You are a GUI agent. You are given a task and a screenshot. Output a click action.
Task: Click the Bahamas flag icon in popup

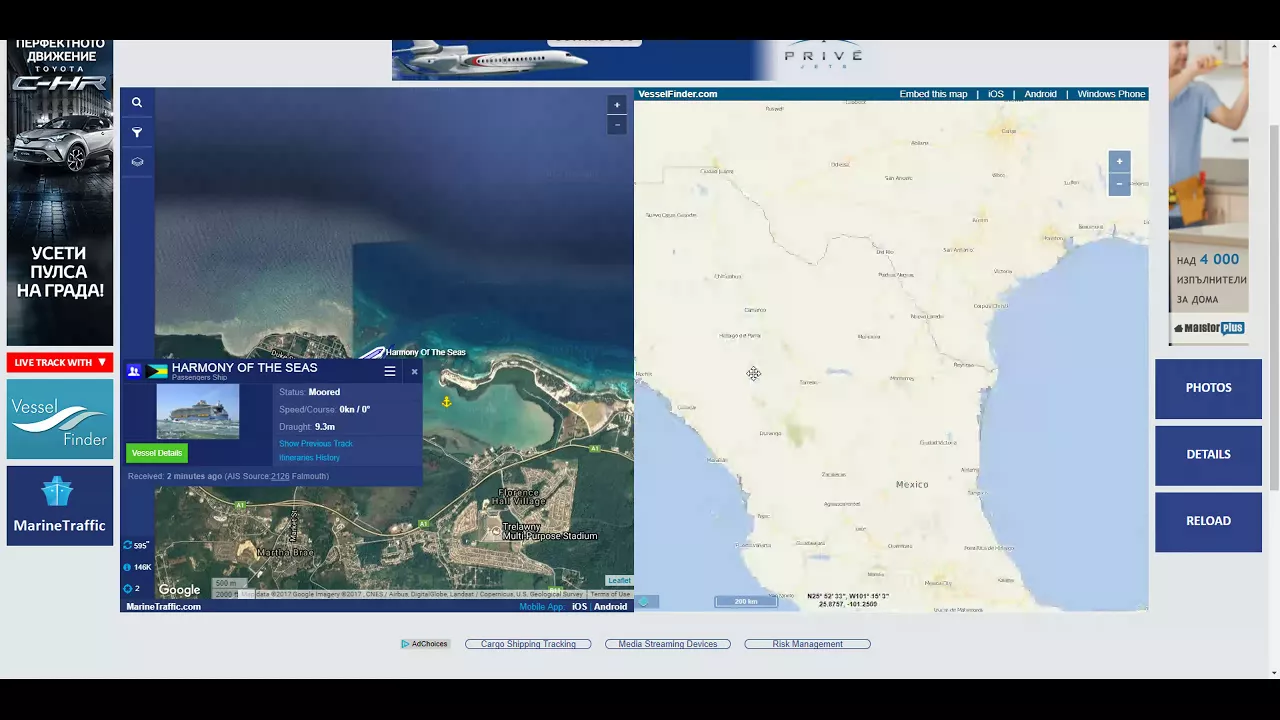click(x=157, y=371)
